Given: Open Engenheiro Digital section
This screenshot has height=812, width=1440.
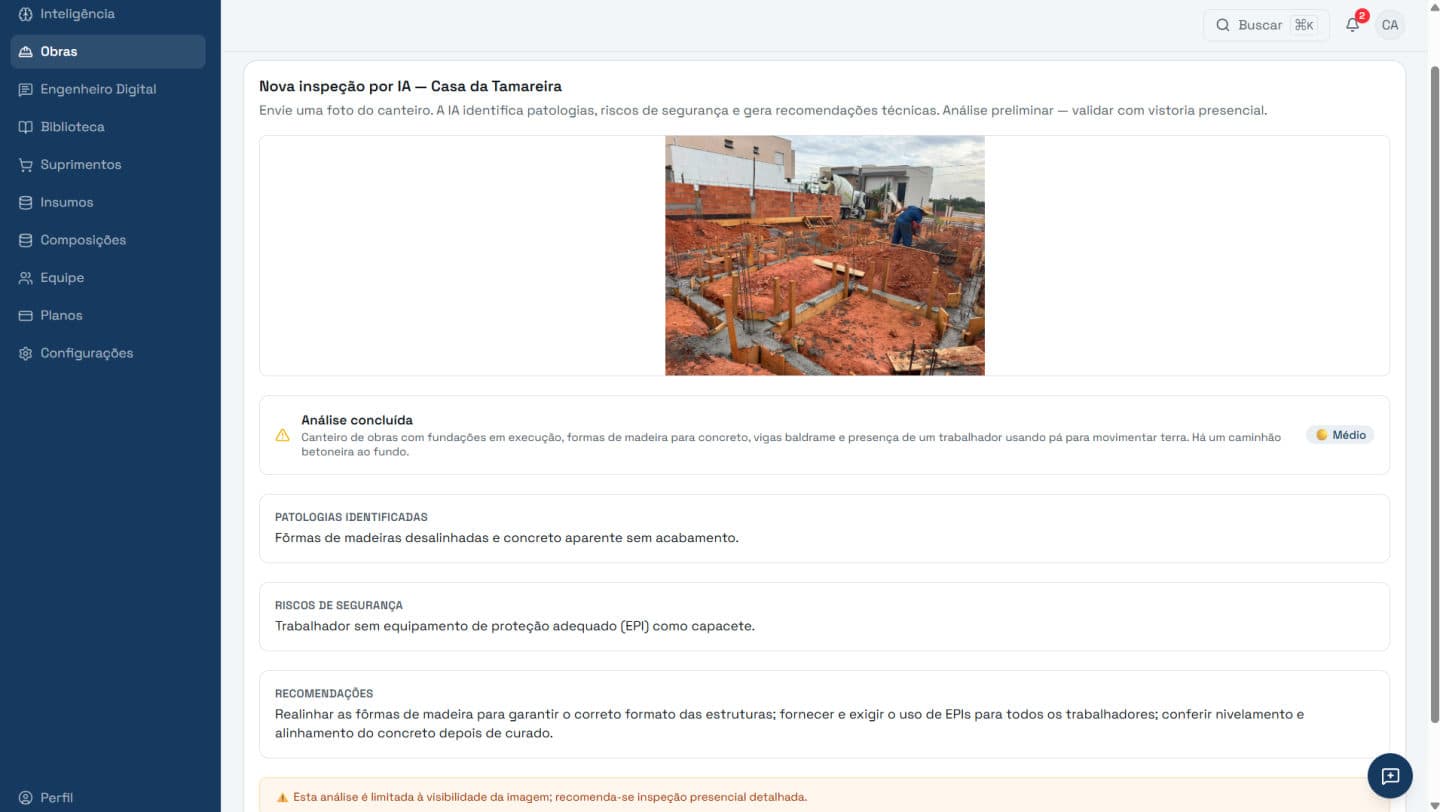Looking at the screenshot, I should pos(108,89).
